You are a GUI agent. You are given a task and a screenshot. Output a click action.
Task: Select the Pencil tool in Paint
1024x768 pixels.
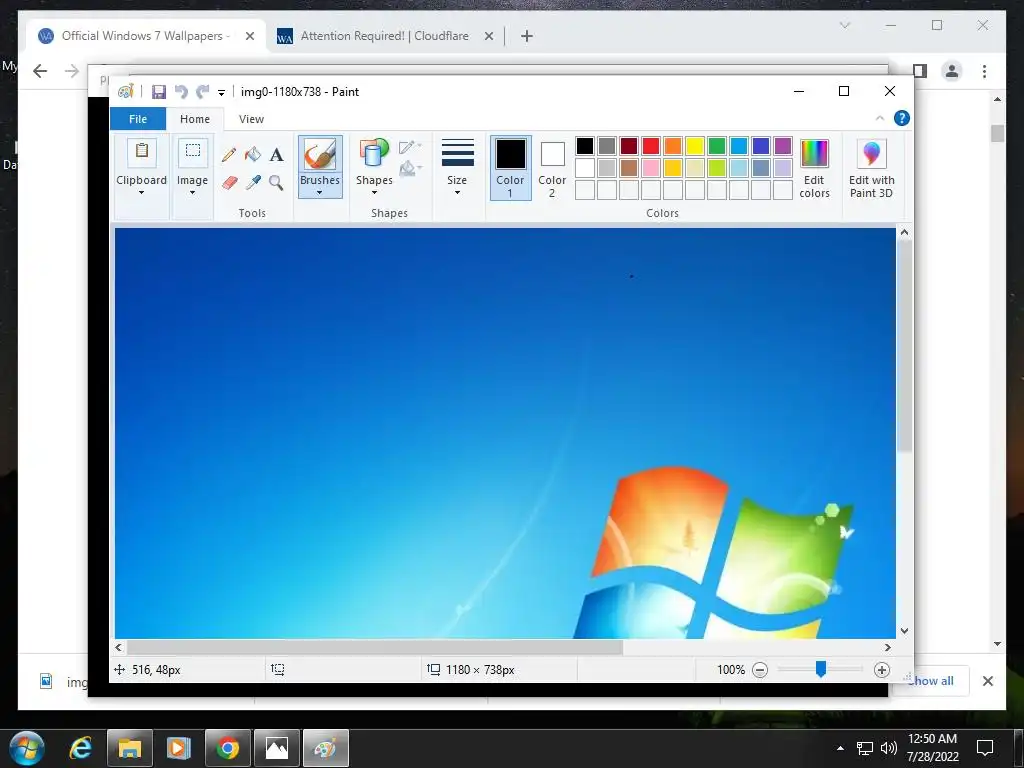click(x=229, y=155)
